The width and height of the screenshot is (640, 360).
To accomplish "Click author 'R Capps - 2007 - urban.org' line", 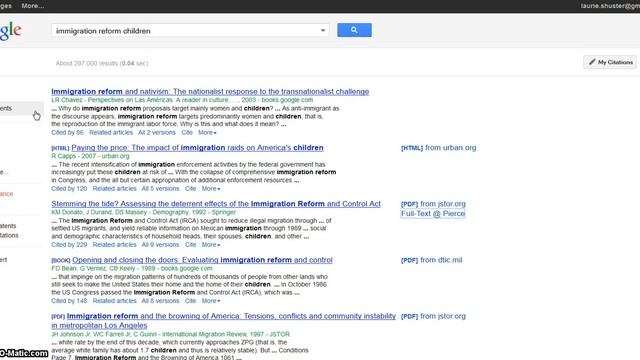I will pyautogui.click(x=90, y=156).
